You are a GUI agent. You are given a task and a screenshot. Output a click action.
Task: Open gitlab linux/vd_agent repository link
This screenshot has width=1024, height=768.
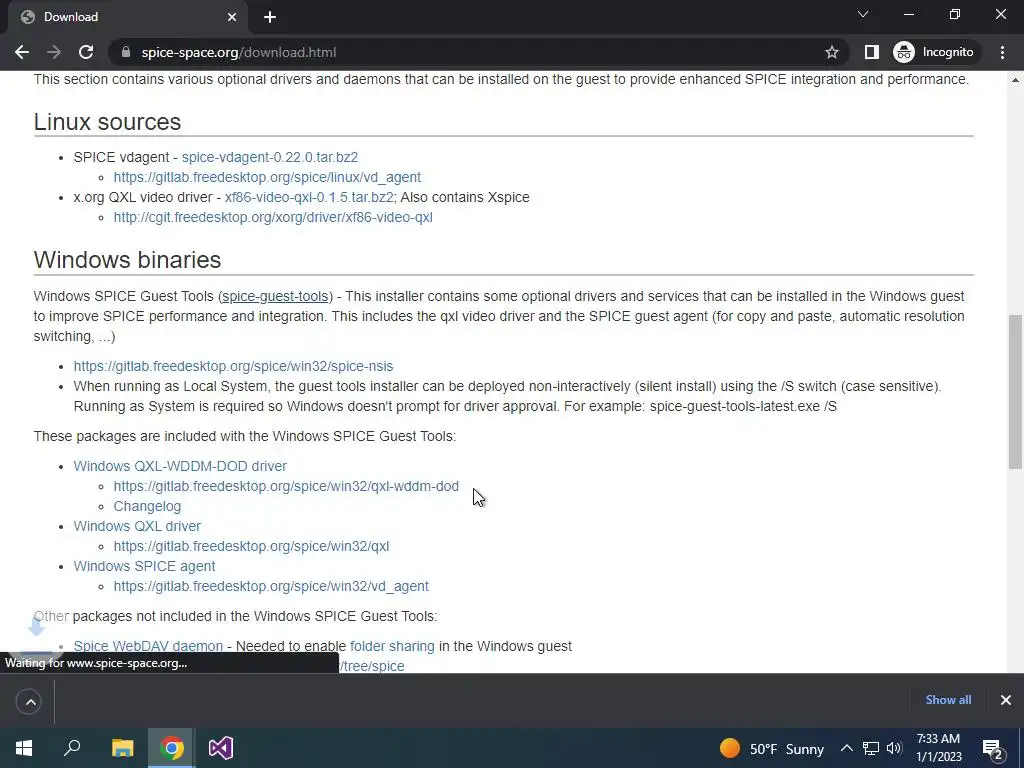267,178
